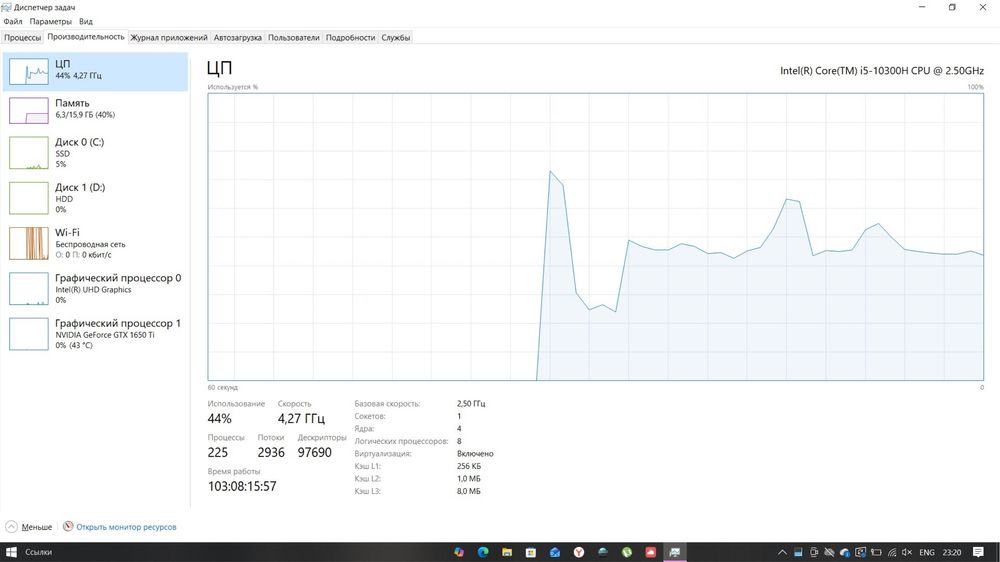Open the red cloud app taskbar icon
Screen dimensions: 1000x562
click(651, 552)
